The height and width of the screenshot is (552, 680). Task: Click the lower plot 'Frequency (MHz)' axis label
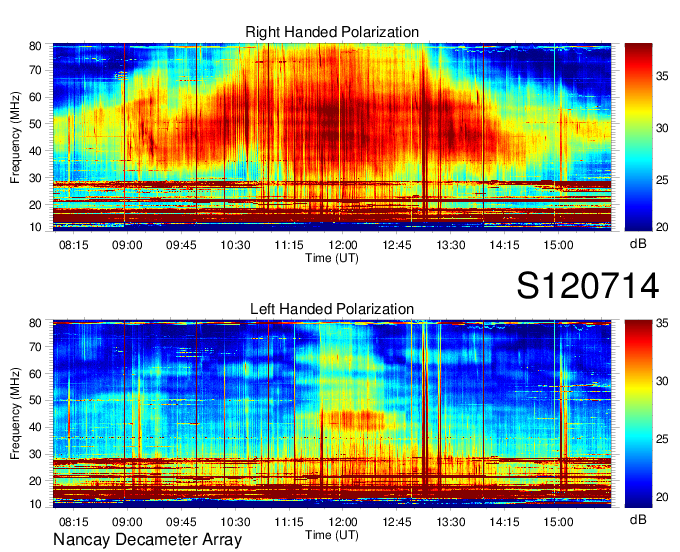coord(15,414)
